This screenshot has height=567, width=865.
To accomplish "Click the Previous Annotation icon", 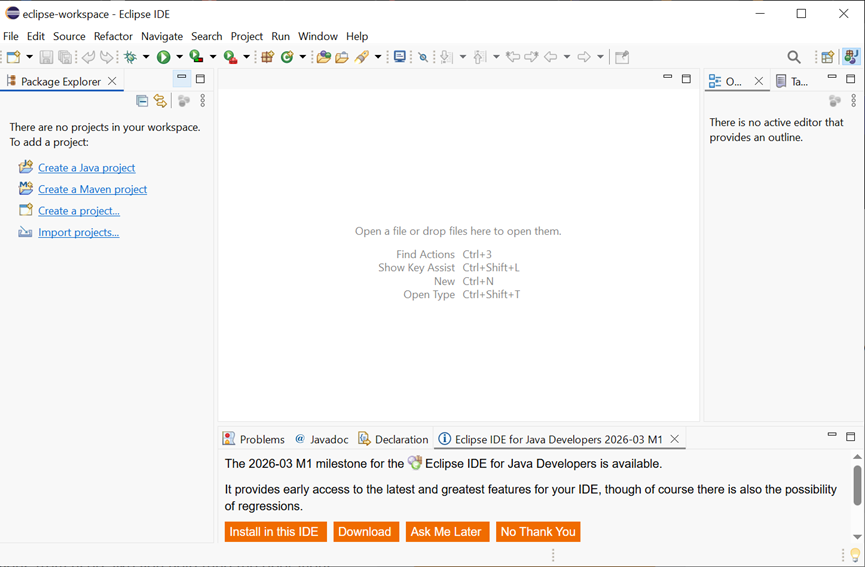I will coord(479,57).
